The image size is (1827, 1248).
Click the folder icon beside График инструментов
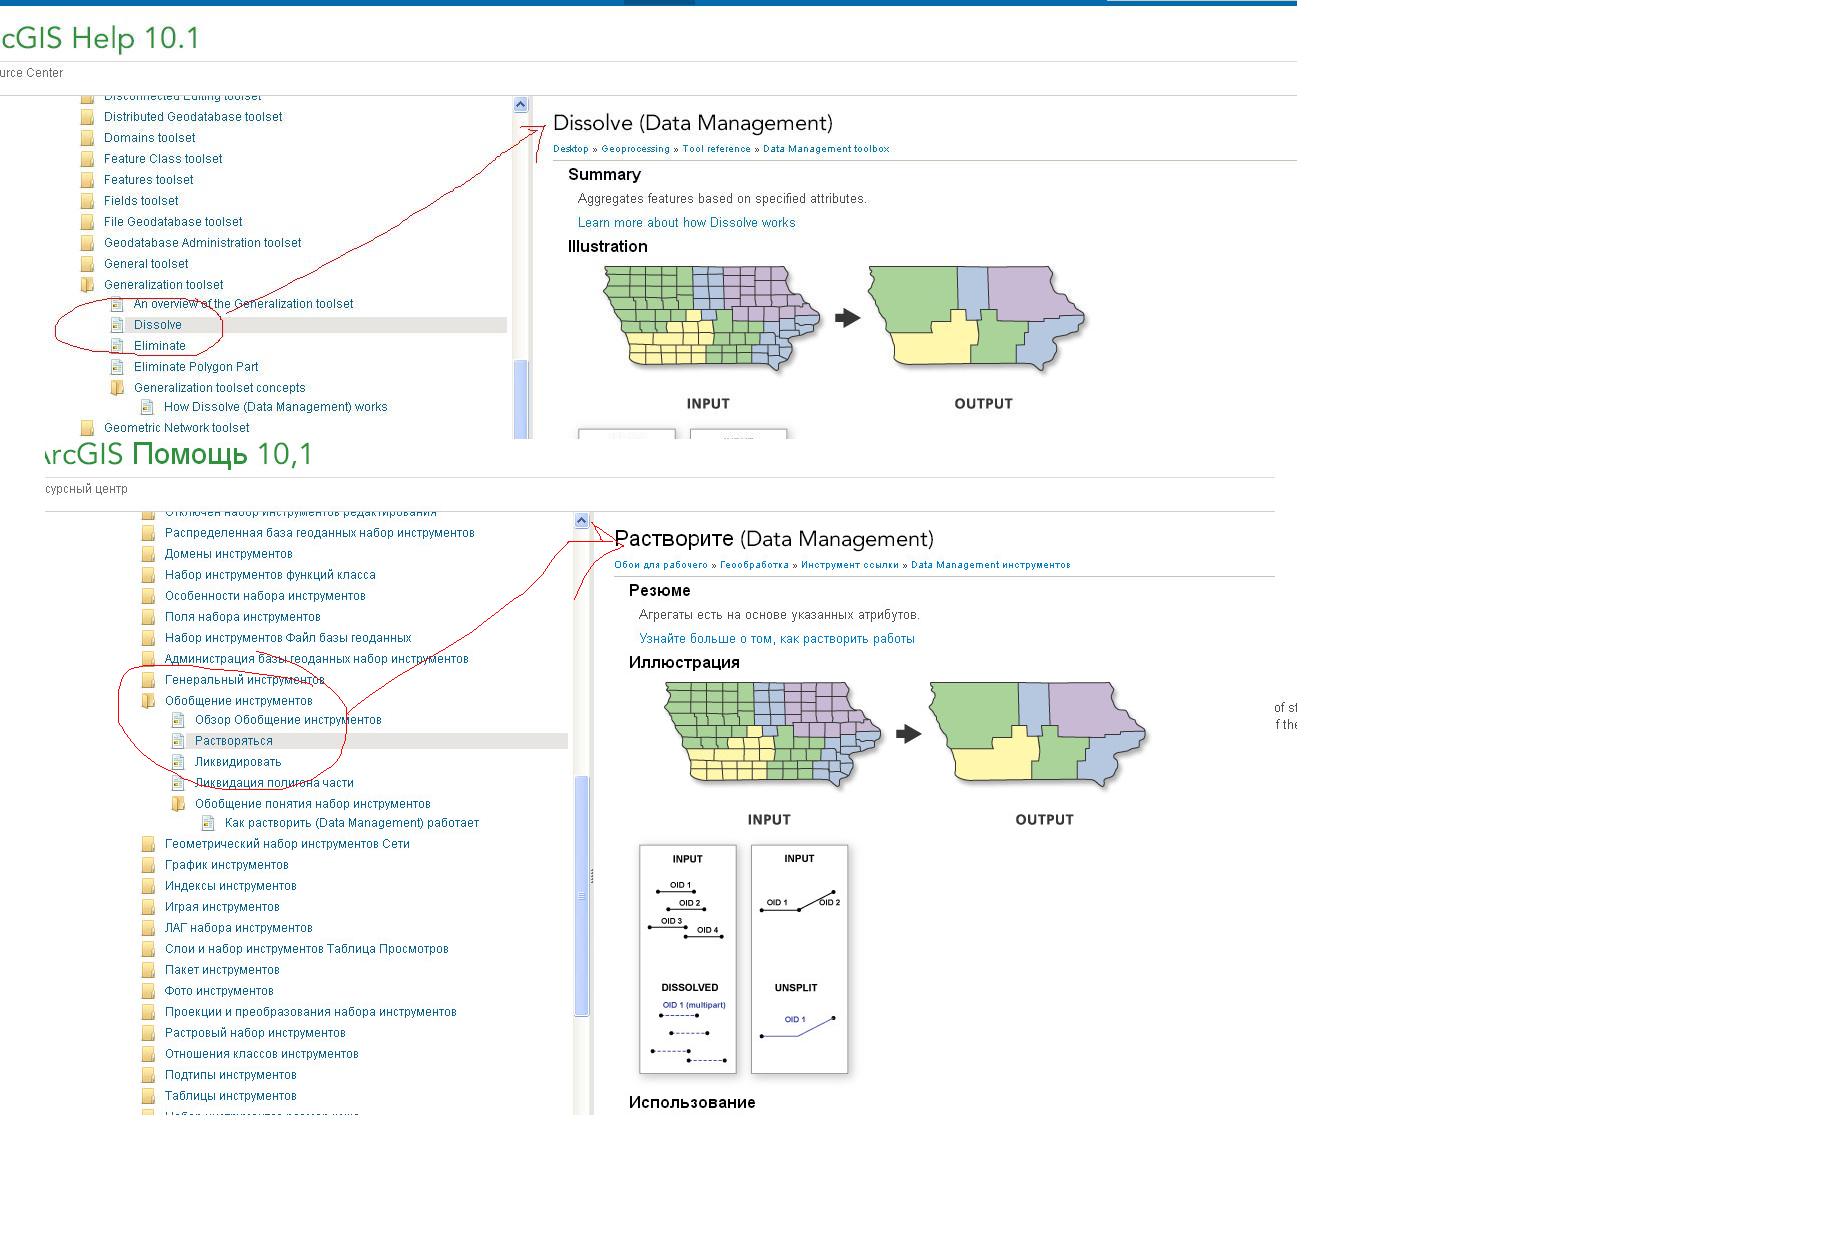149,865
